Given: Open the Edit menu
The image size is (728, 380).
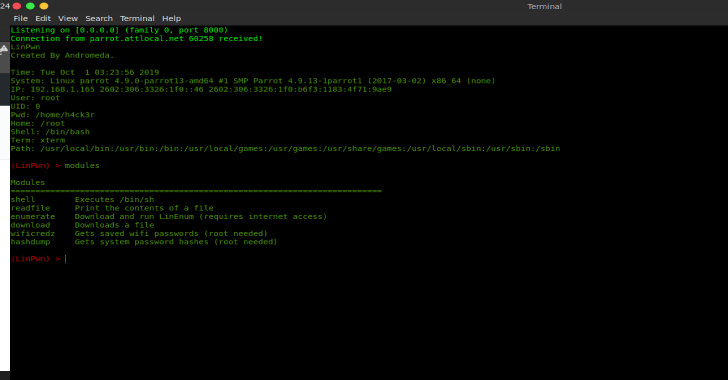Looking at the screenshot, I should (43, 19).
